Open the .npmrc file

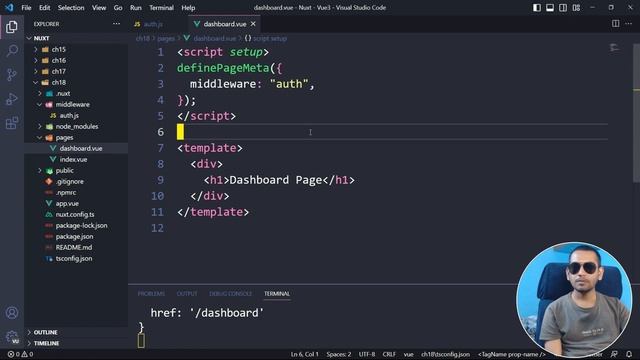[x=76, y=193]
